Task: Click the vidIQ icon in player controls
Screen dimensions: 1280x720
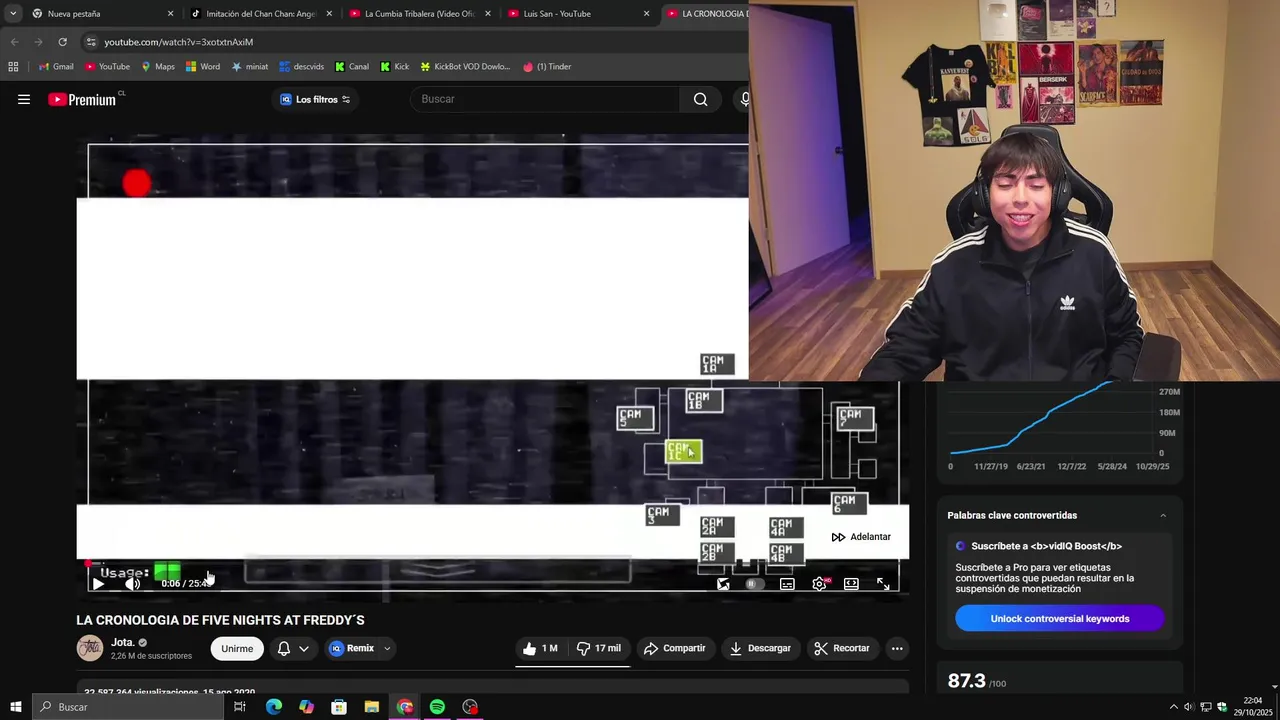Action: click(723, 584)
